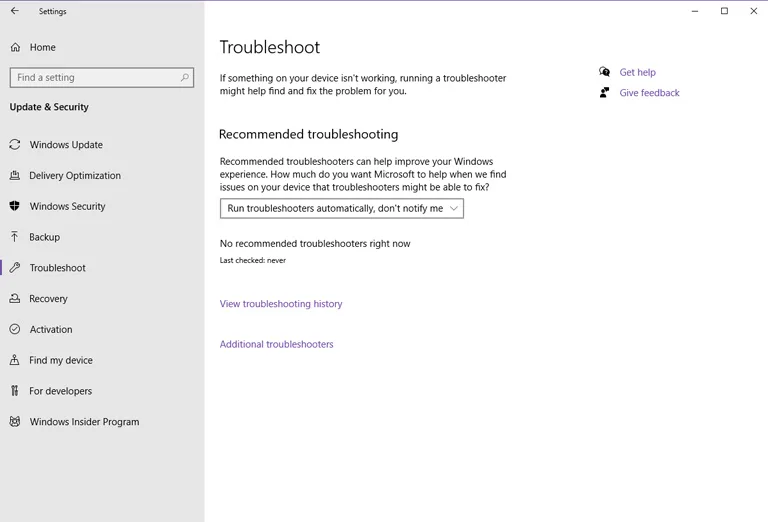Click the Settings window title

pyautogui.click(x=52, y=11)
